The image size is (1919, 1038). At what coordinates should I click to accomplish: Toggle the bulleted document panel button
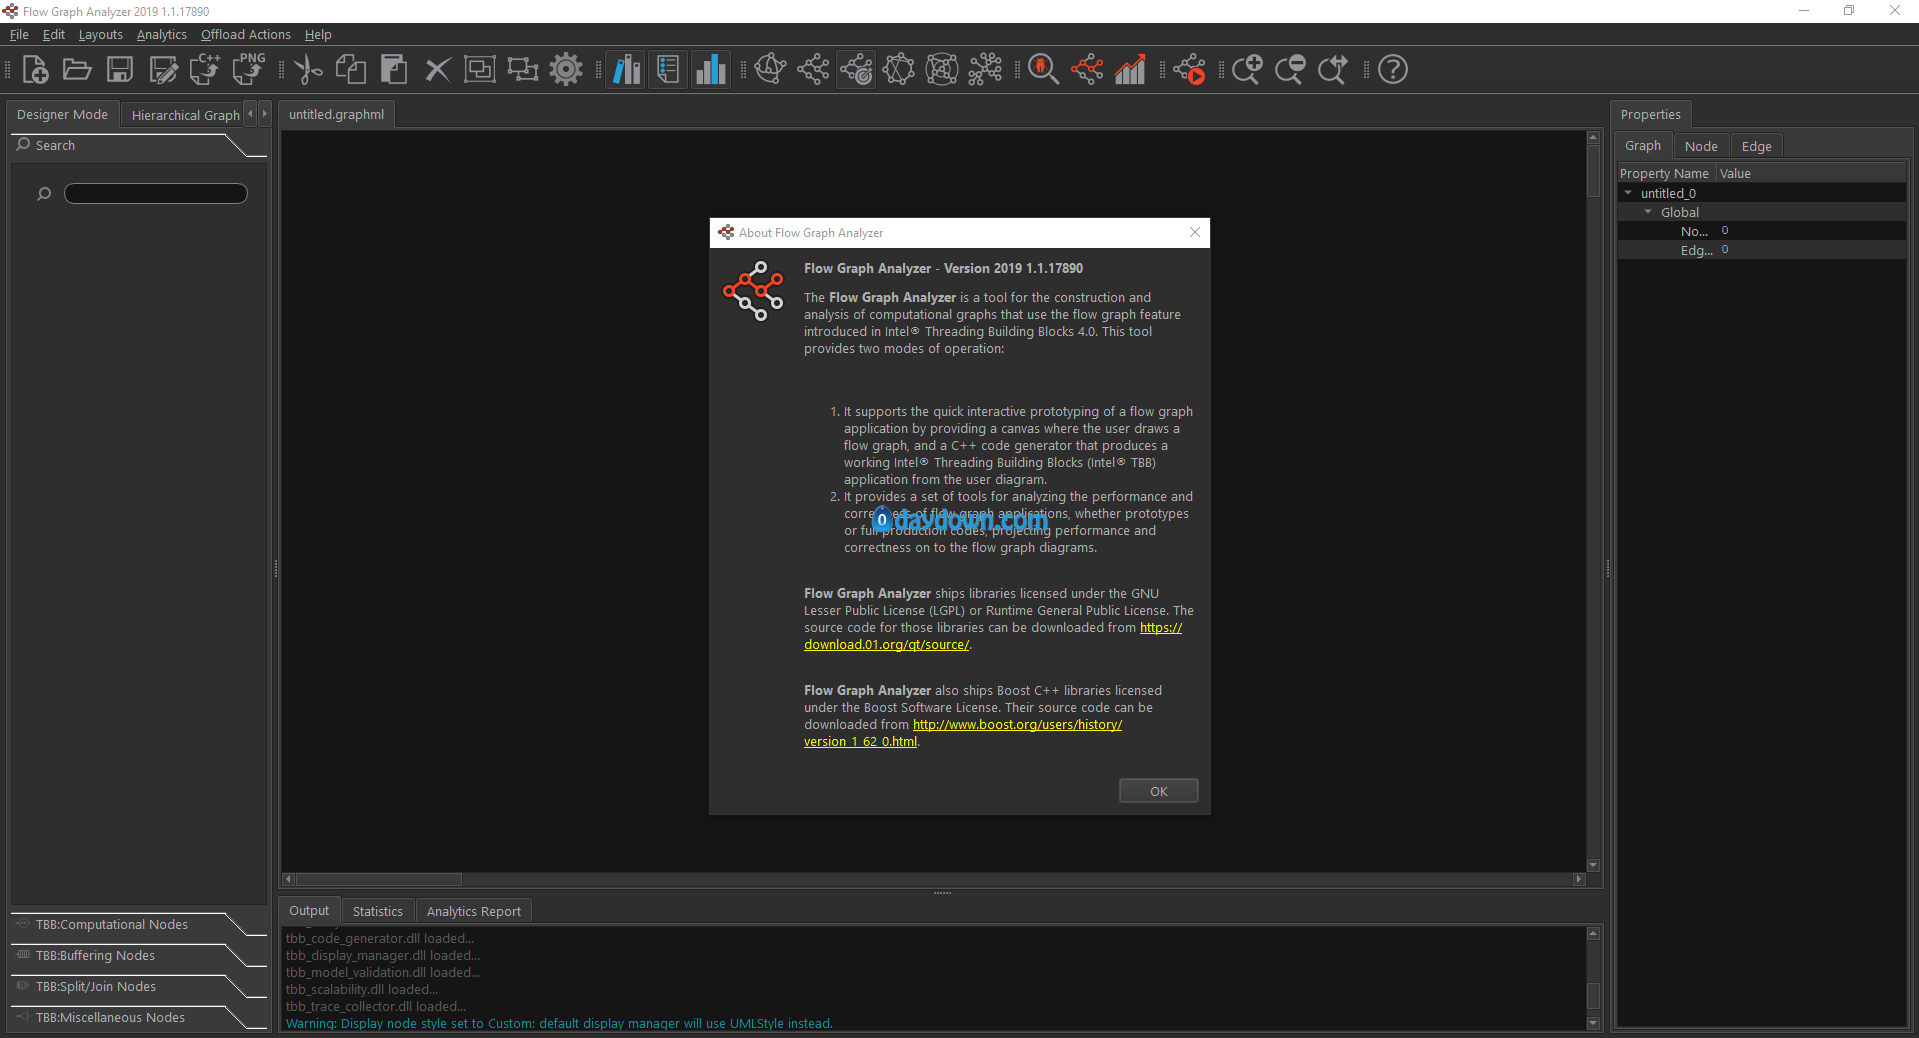pos(668,70)
